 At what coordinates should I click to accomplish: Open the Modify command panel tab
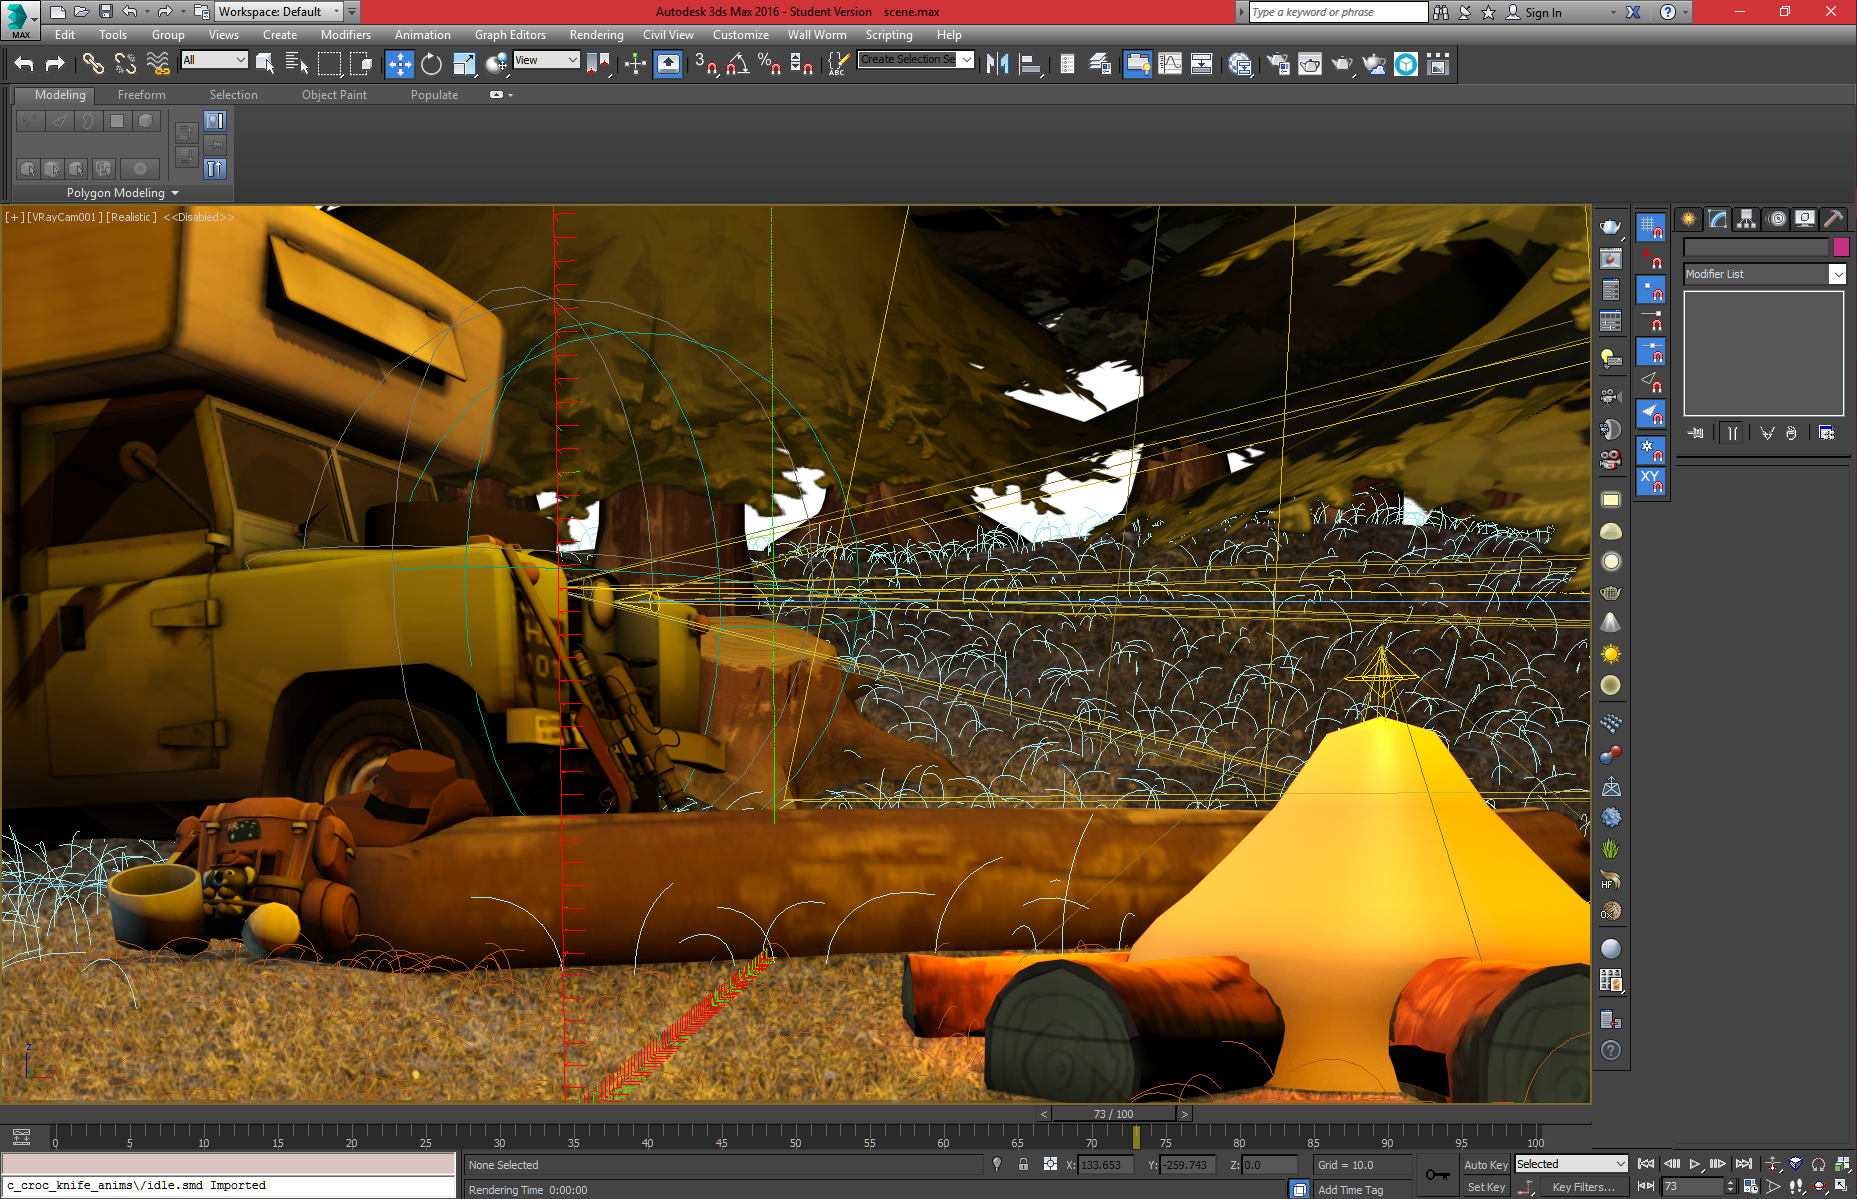coord(1718,219)
